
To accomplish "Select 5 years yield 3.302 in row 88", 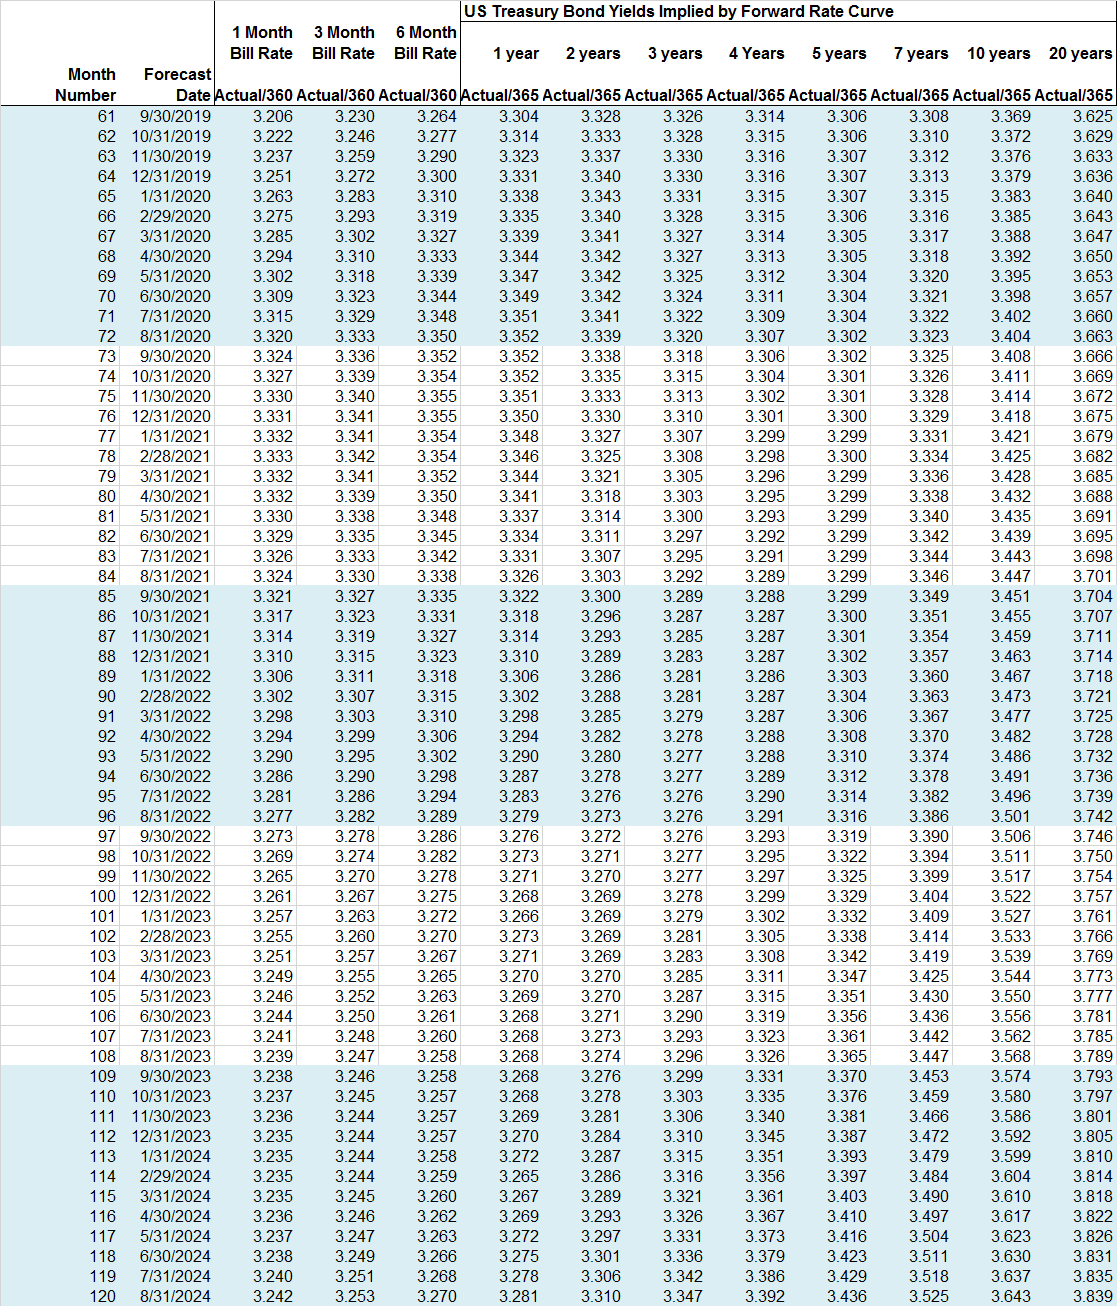I will [x=847, y=656].
